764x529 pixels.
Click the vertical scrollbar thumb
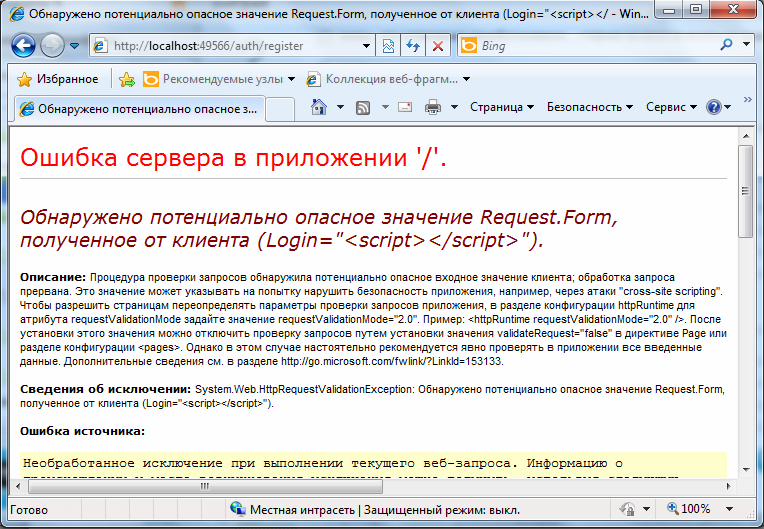click(x=745, y=191)
